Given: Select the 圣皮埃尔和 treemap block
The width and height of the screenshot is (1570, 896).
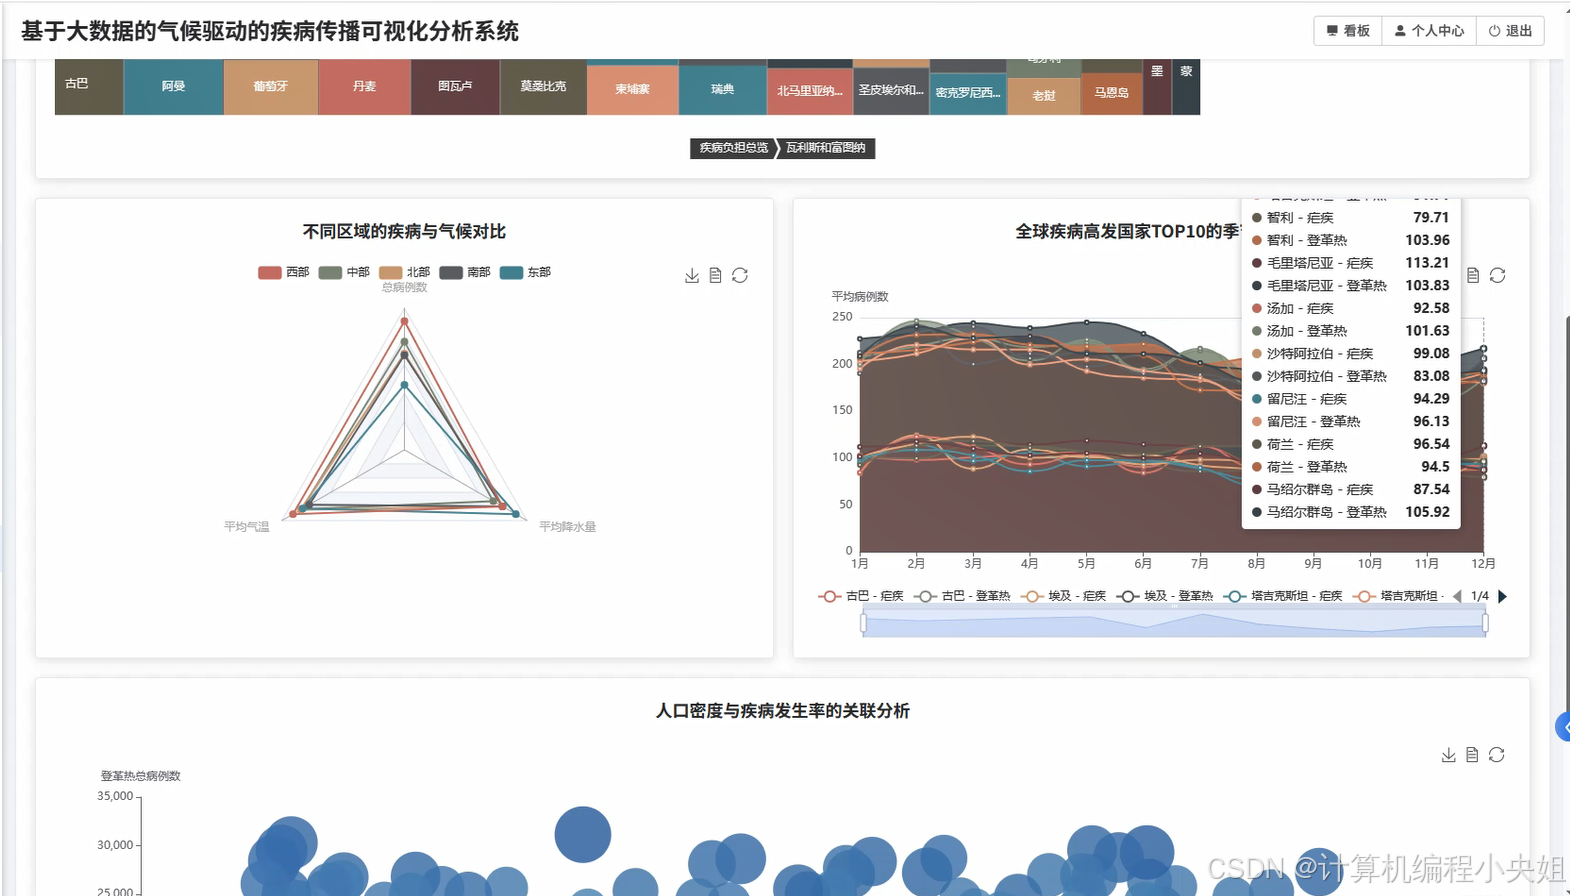Looking at the screenshot, I should [x=891, y=91].
